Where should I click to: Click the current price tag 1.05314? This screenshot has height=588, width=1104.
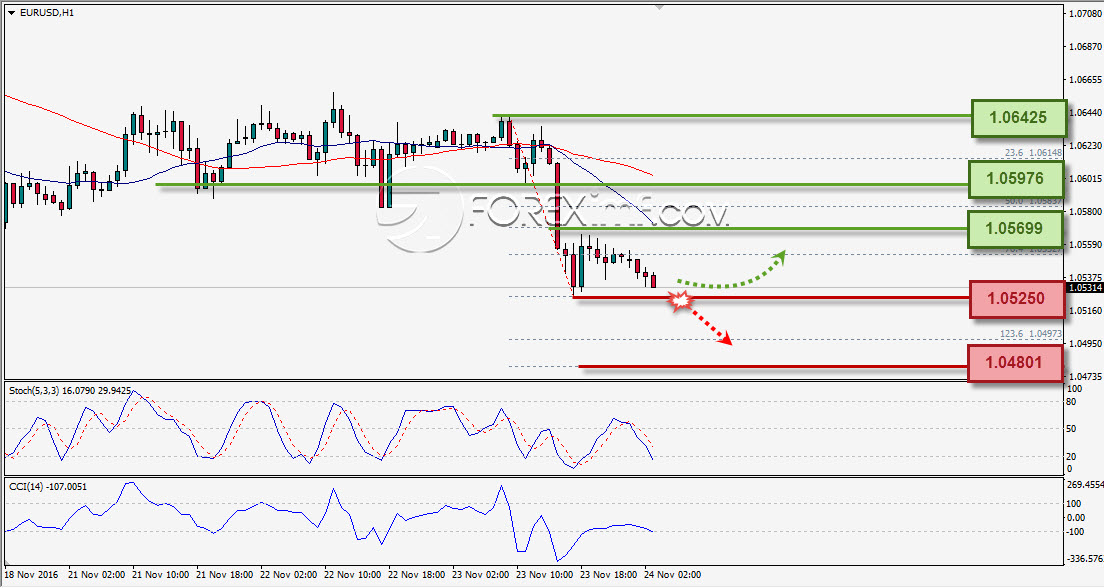click(x=1085, y=287)
